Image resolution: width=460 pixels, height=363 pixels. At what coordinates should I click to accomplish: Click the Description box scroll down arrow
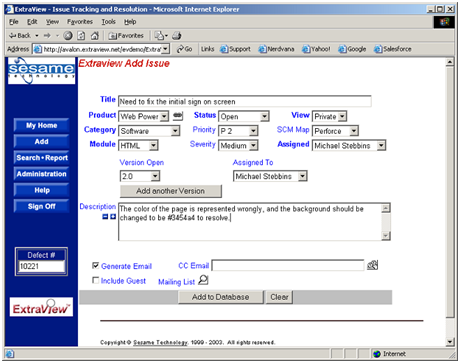tap(386, 236)
